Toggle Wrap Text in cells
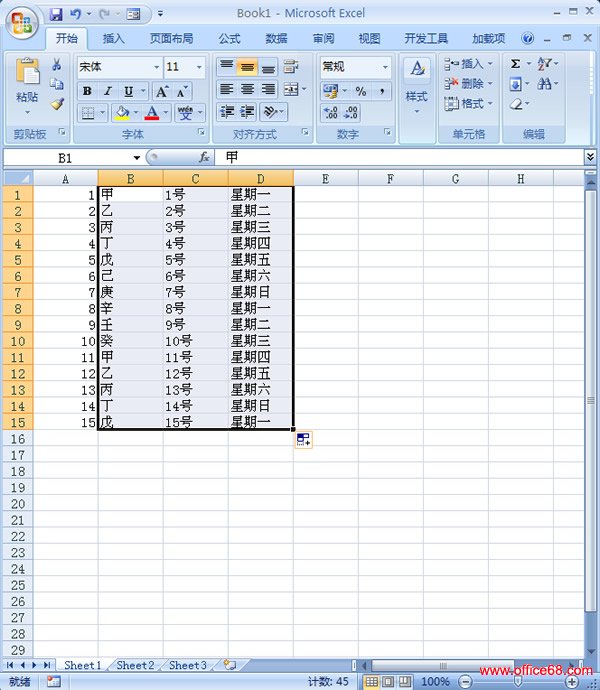The image size is (600, 690). (291, 67)
